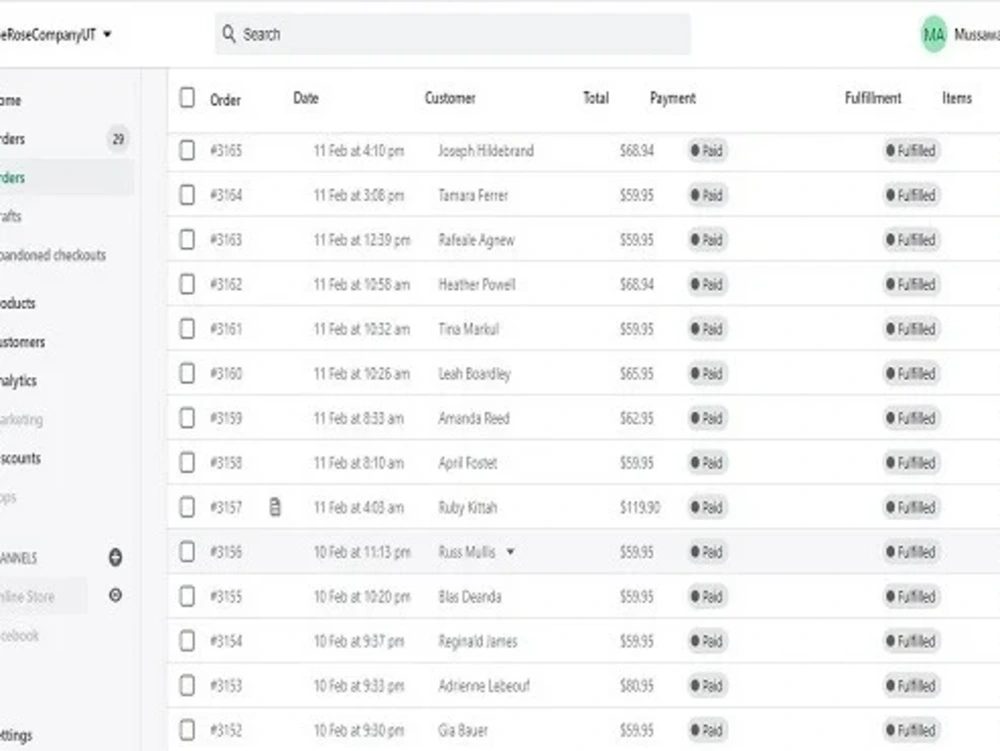Open Customers in sidebar
This screenshot has height=751, width=1000.
(x=23, y=342)
